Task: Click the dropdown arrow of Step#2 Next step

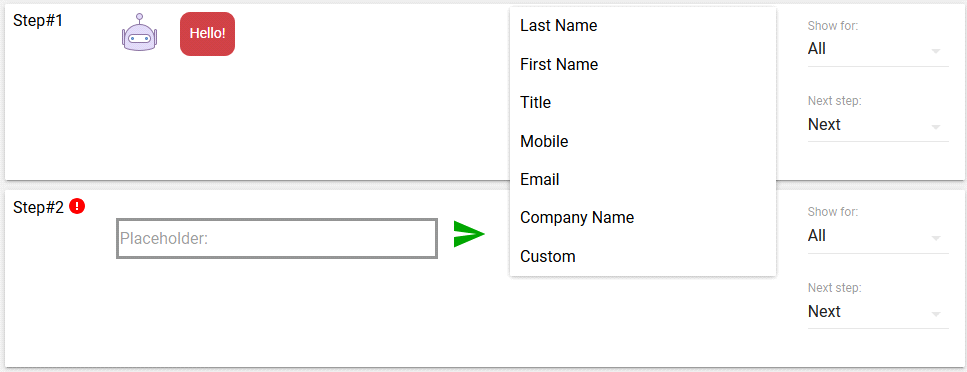Action: pos(936,314)
